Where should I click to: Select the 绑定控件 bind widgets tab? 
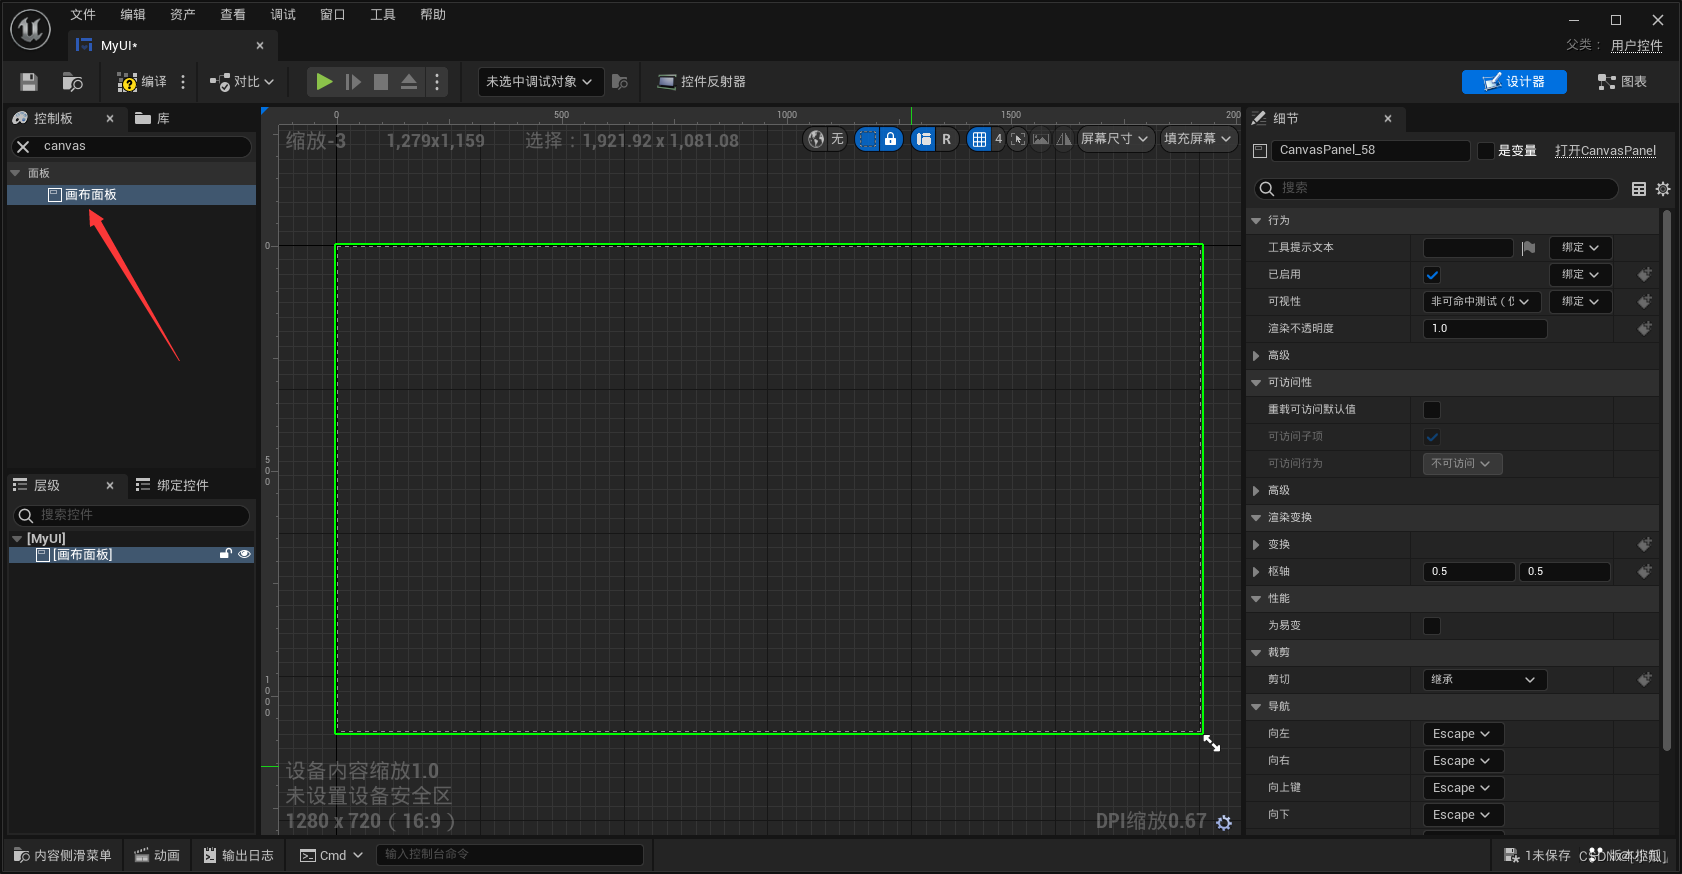coord(172,485)
